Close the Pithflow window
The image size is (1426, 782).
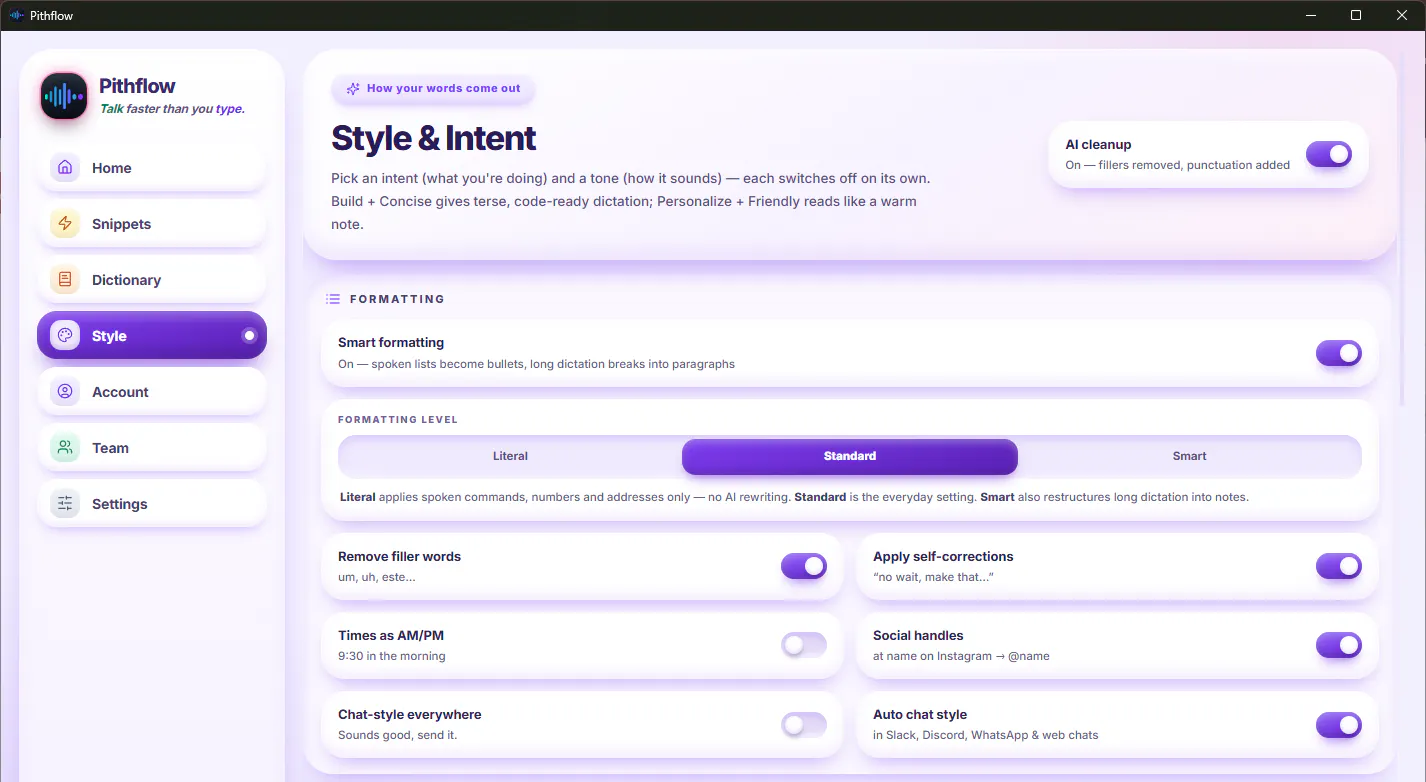pyautogui.click(x=1401, y=15)
